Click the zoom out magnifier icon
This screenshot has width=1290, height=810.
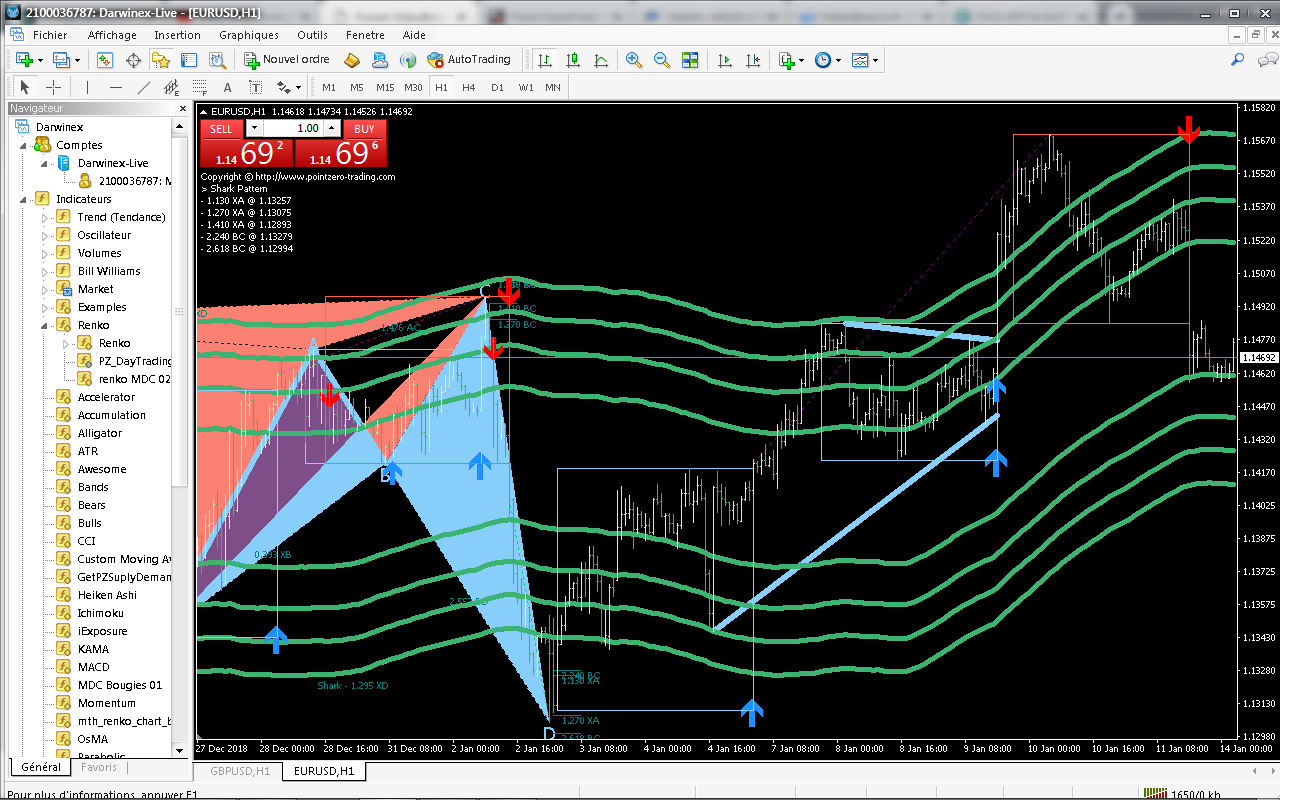click(661, 60)
